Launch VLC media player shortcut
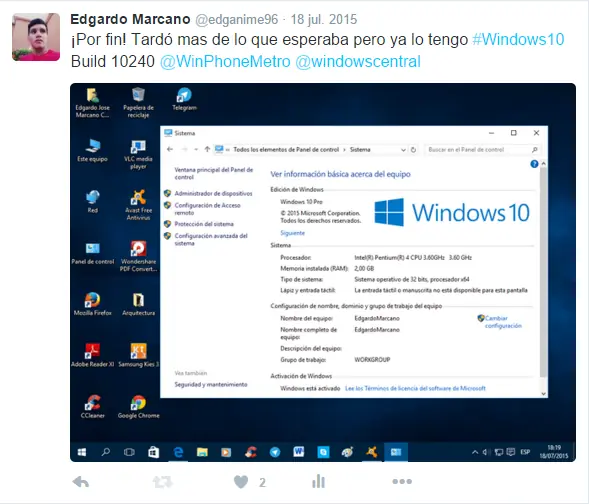 [138, 154]
